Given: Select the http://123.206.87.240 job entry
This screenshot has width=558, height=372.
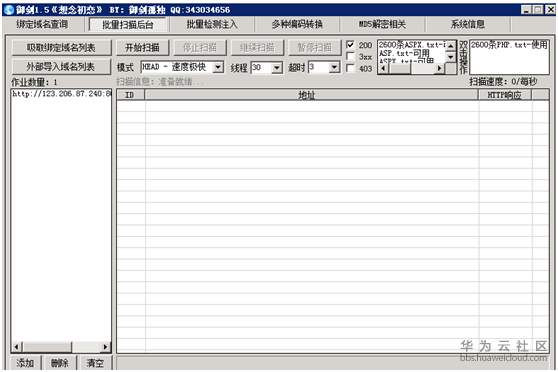Looking at the screenshot, I should pos(62,94).
